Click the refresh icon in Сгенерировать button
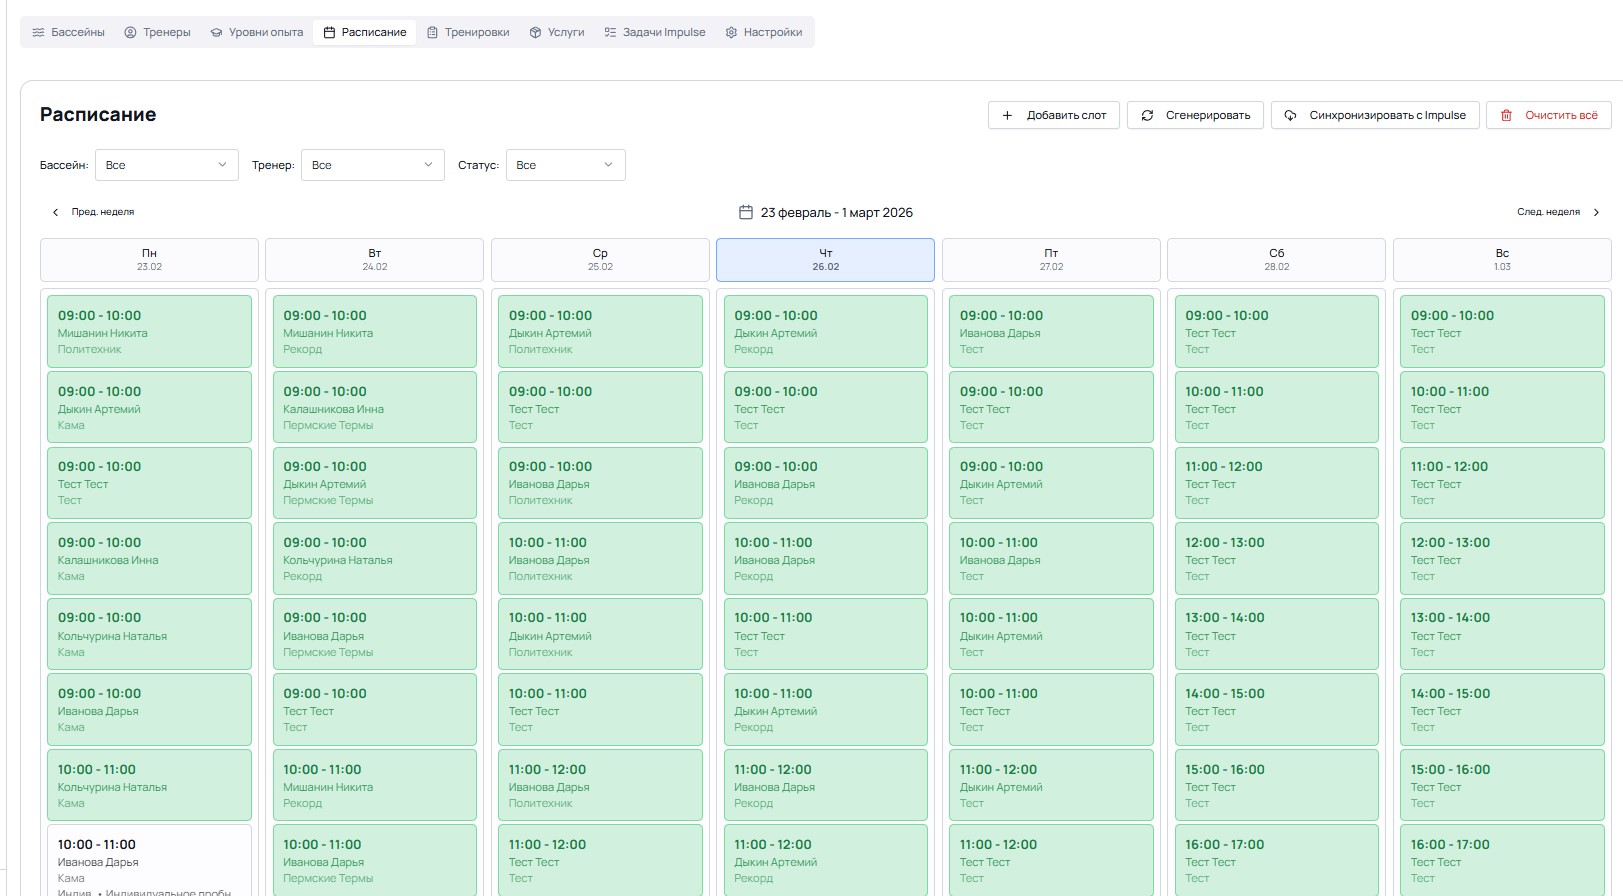Viewport: 1623px width, 896px height. [1147, 115]
